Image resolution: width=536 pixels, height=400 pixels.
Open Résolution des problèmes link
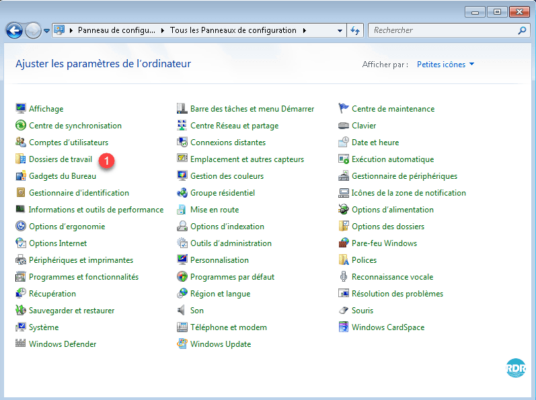(x=397, y=294)
